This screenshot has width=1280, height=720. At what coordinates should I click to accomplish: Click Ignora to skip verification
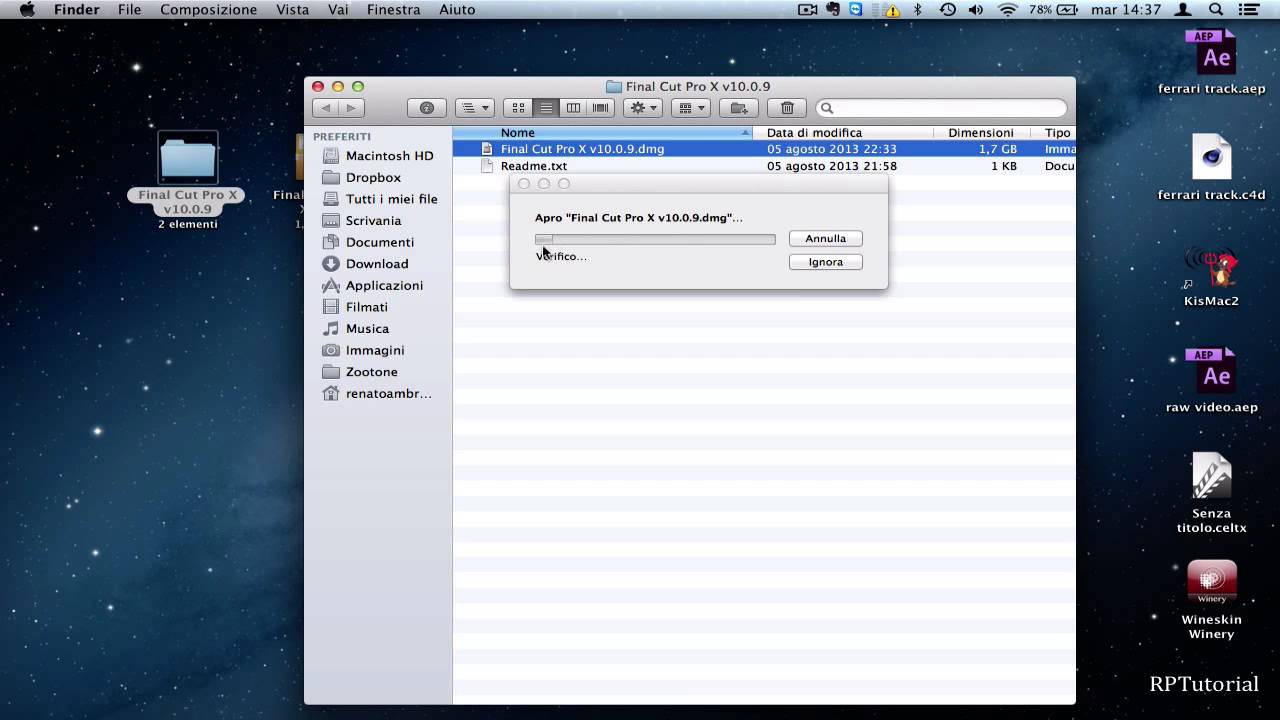(x=826, y=262)
